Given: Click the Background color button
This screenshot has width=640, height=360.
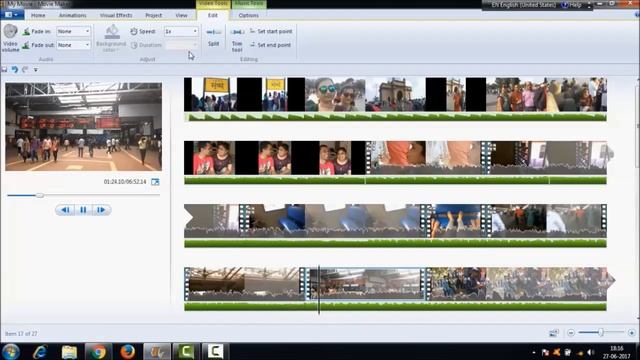Looking at the screenshot, I should [x=111, y=38].
